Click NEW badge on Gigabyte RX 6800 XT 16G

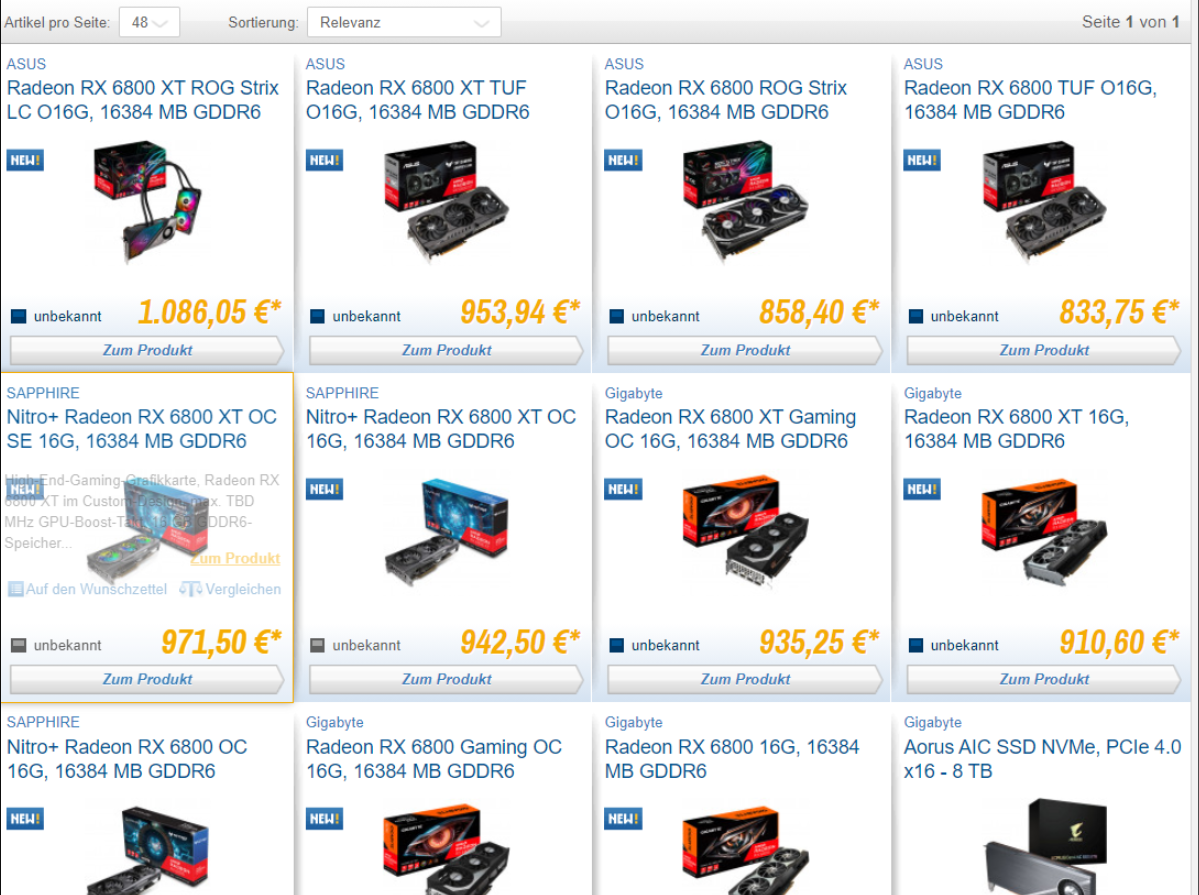pos(922,489)
